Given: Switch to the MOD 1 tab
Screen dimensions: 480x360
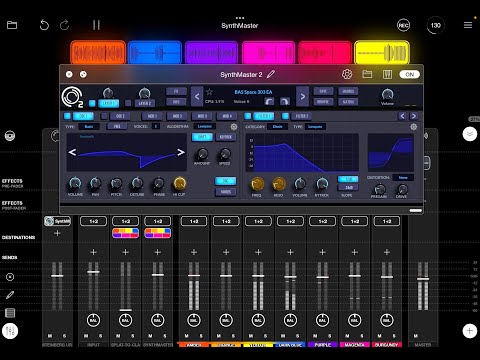Looking at the screenshot, I should 152,116.
